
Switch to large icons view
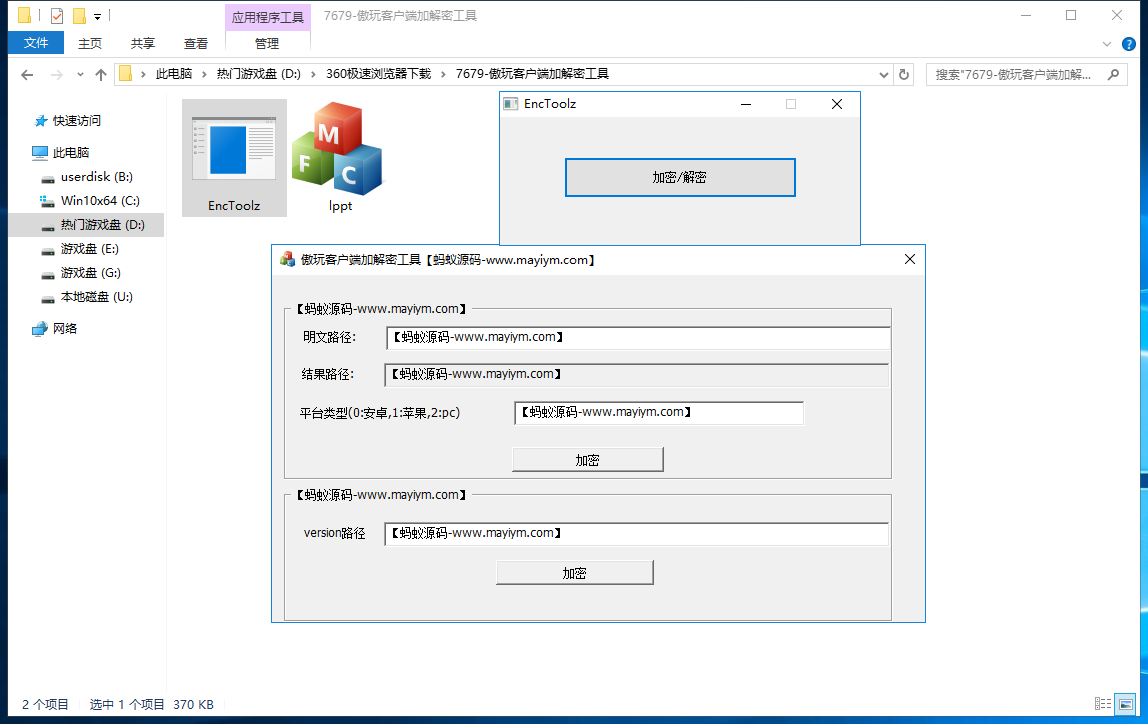click(1125, 704)
